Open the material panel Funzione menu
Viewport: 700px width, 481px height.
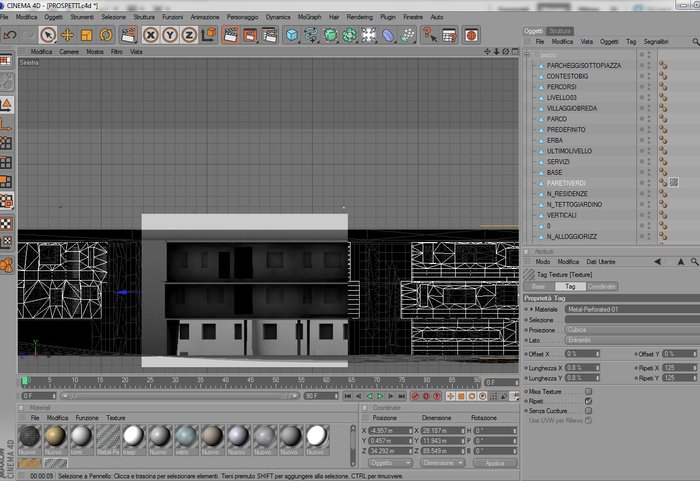(x=87, y=418)
